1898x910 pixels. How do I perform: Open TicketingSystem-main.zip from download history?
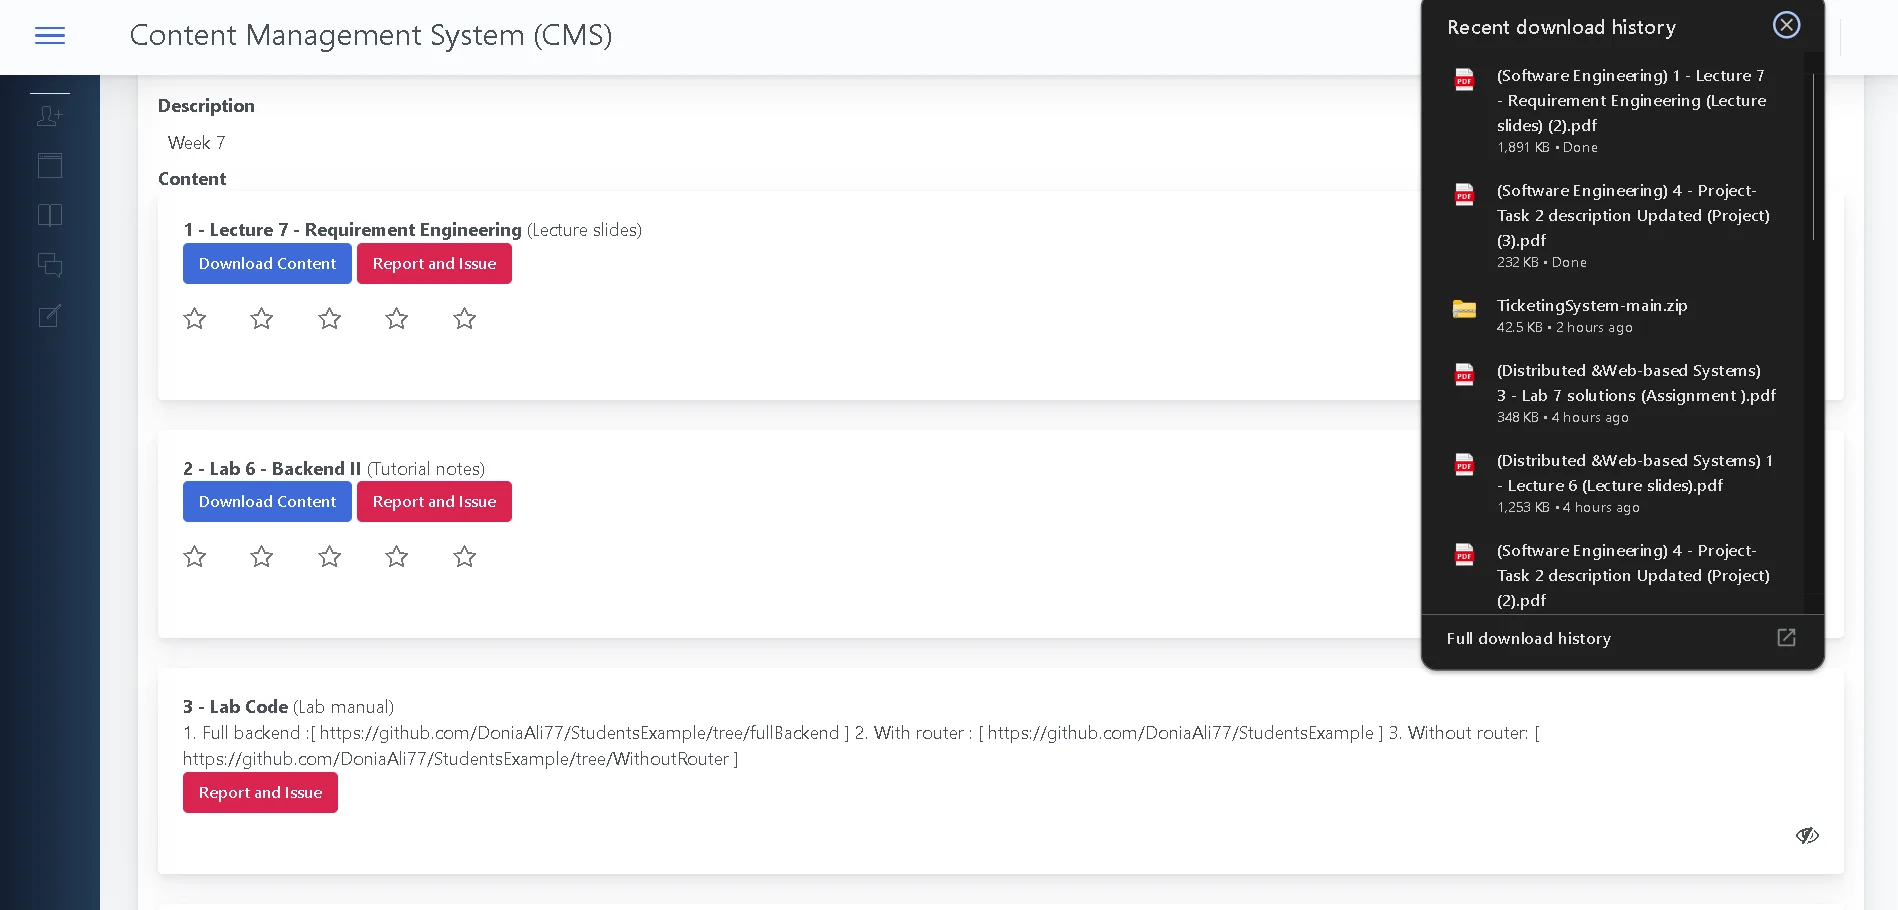1591,306
